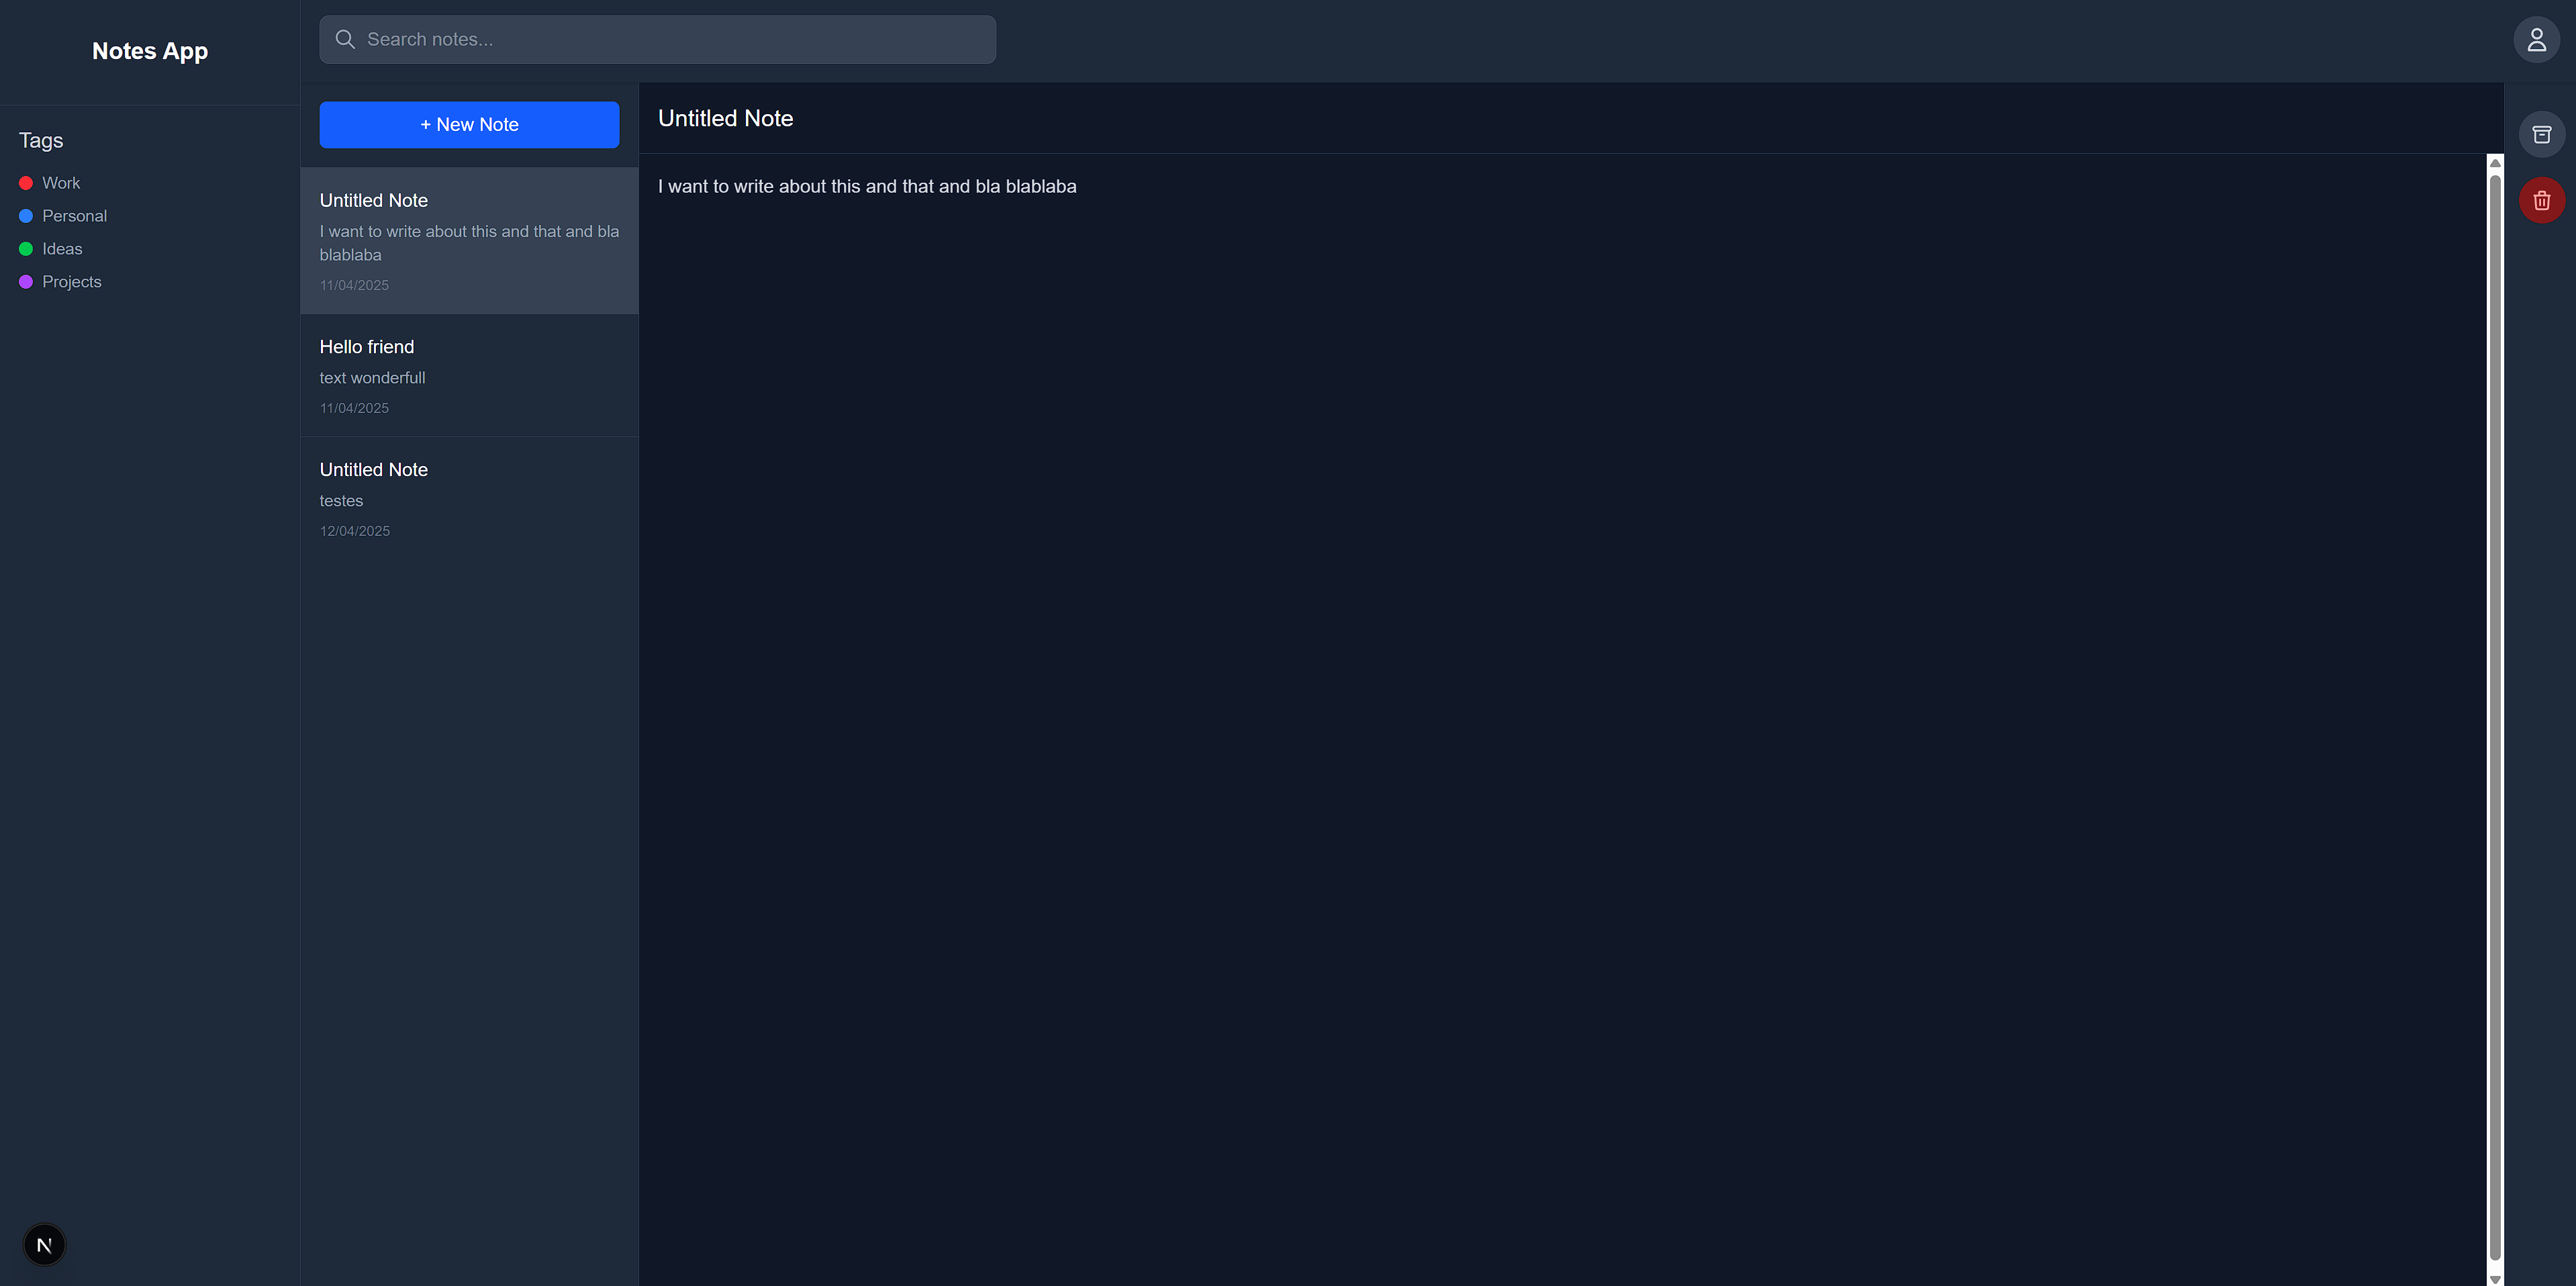This screenshot has height=1286, width=2576.
Task: Filter notes by Work tag
Action: point(61,183)
